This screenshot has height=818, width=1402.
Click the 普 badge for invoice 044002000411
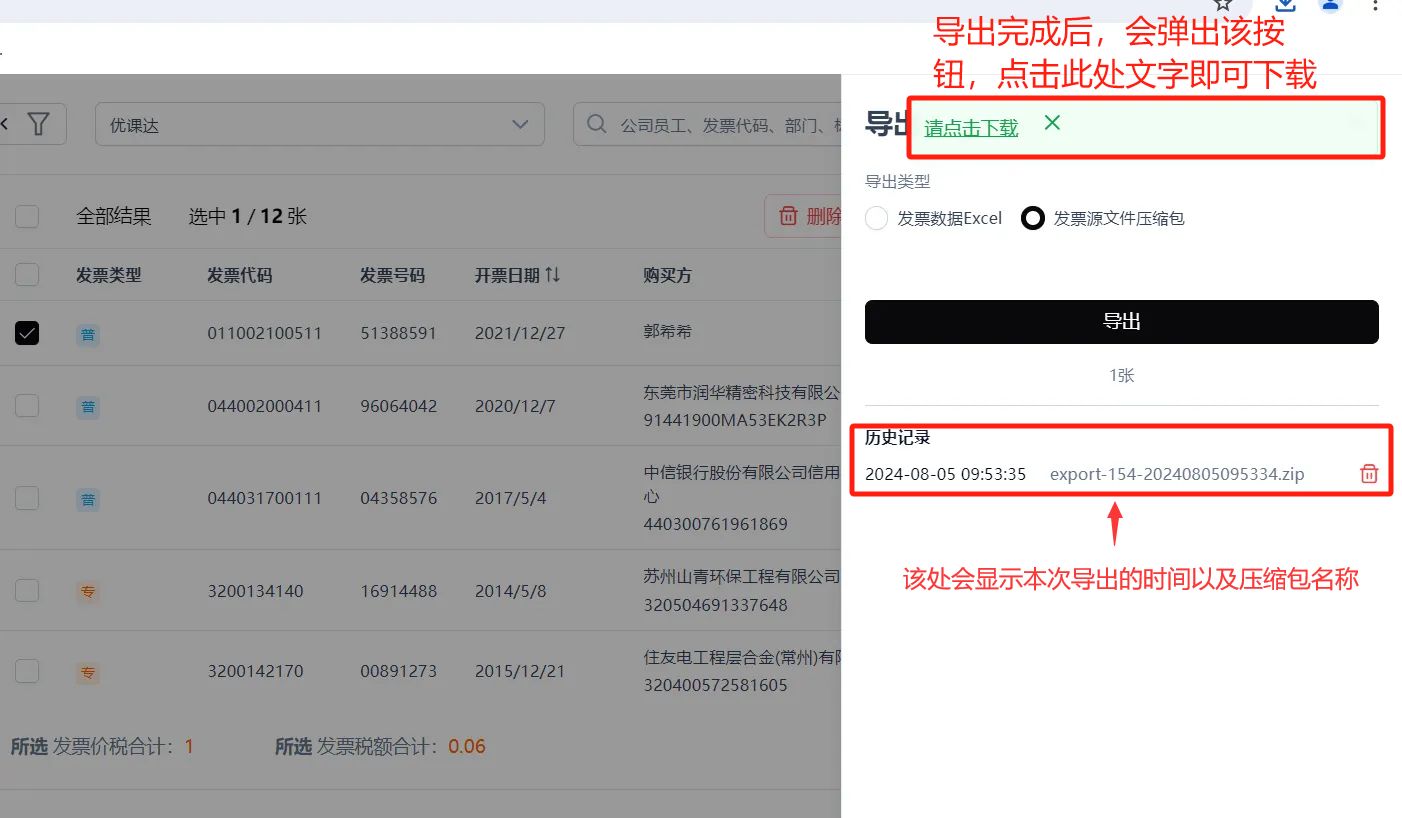click(88, 407)
